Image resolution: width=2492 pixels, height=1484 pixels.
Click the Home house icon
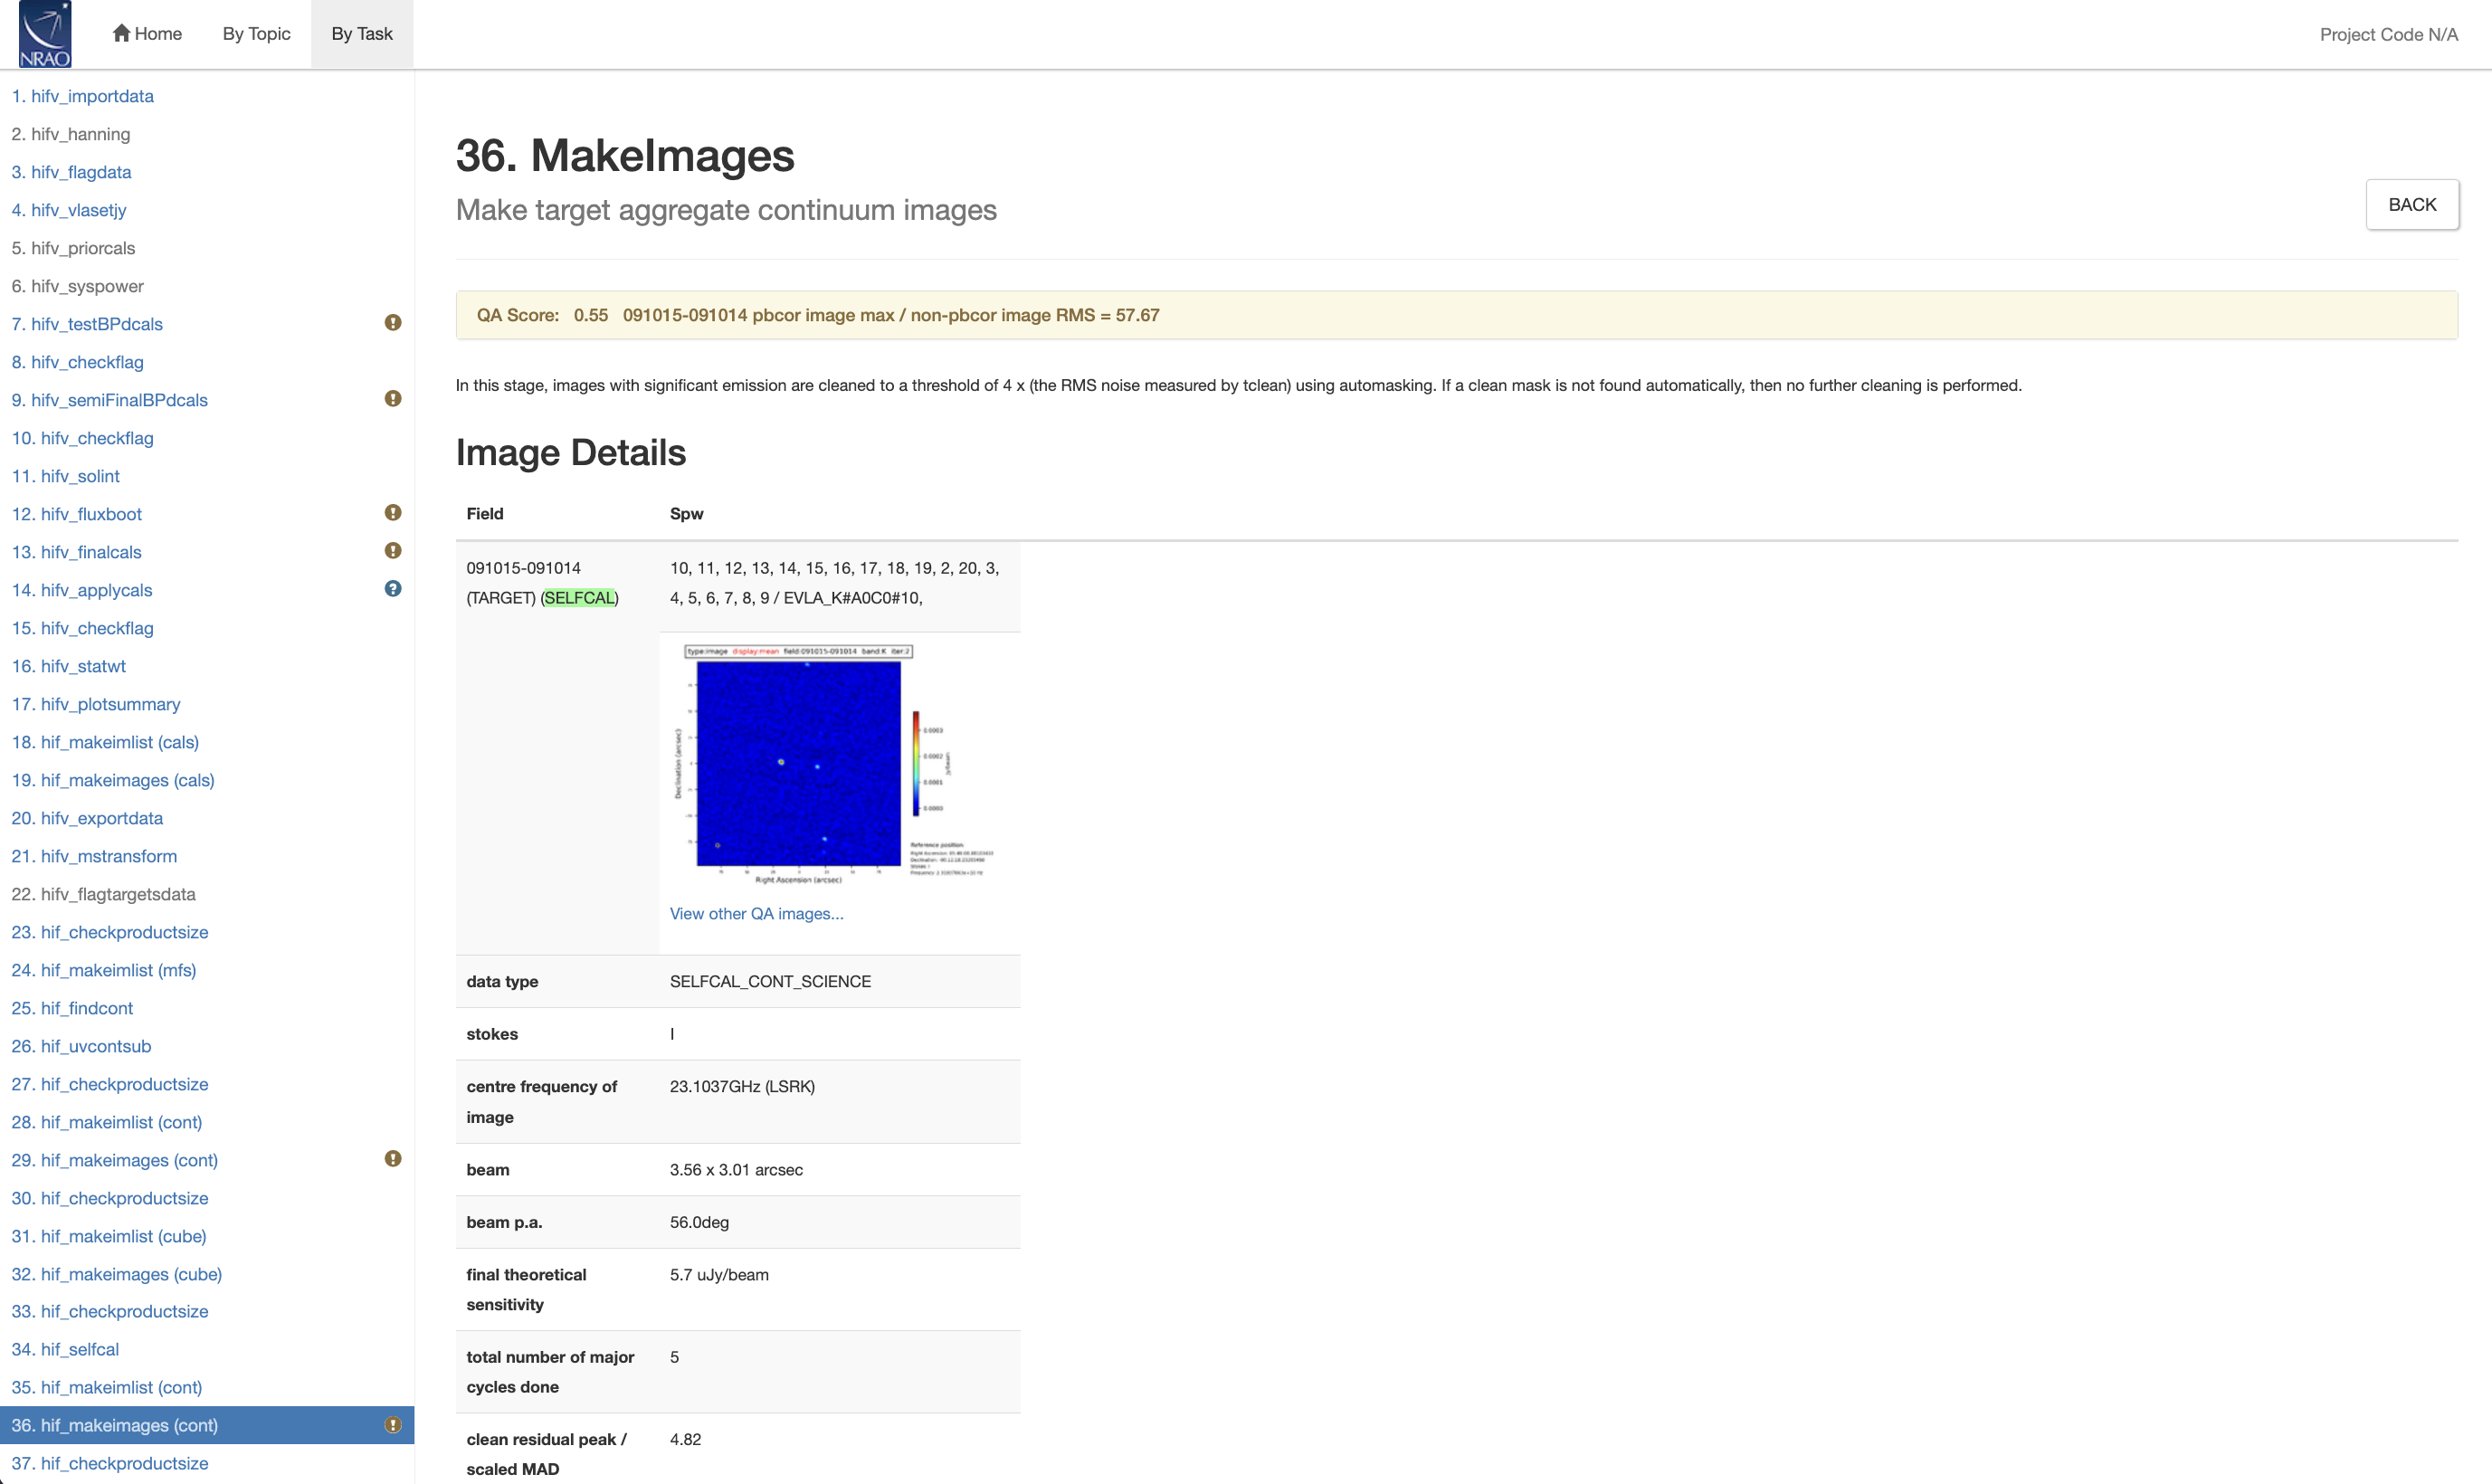[121, 33]
